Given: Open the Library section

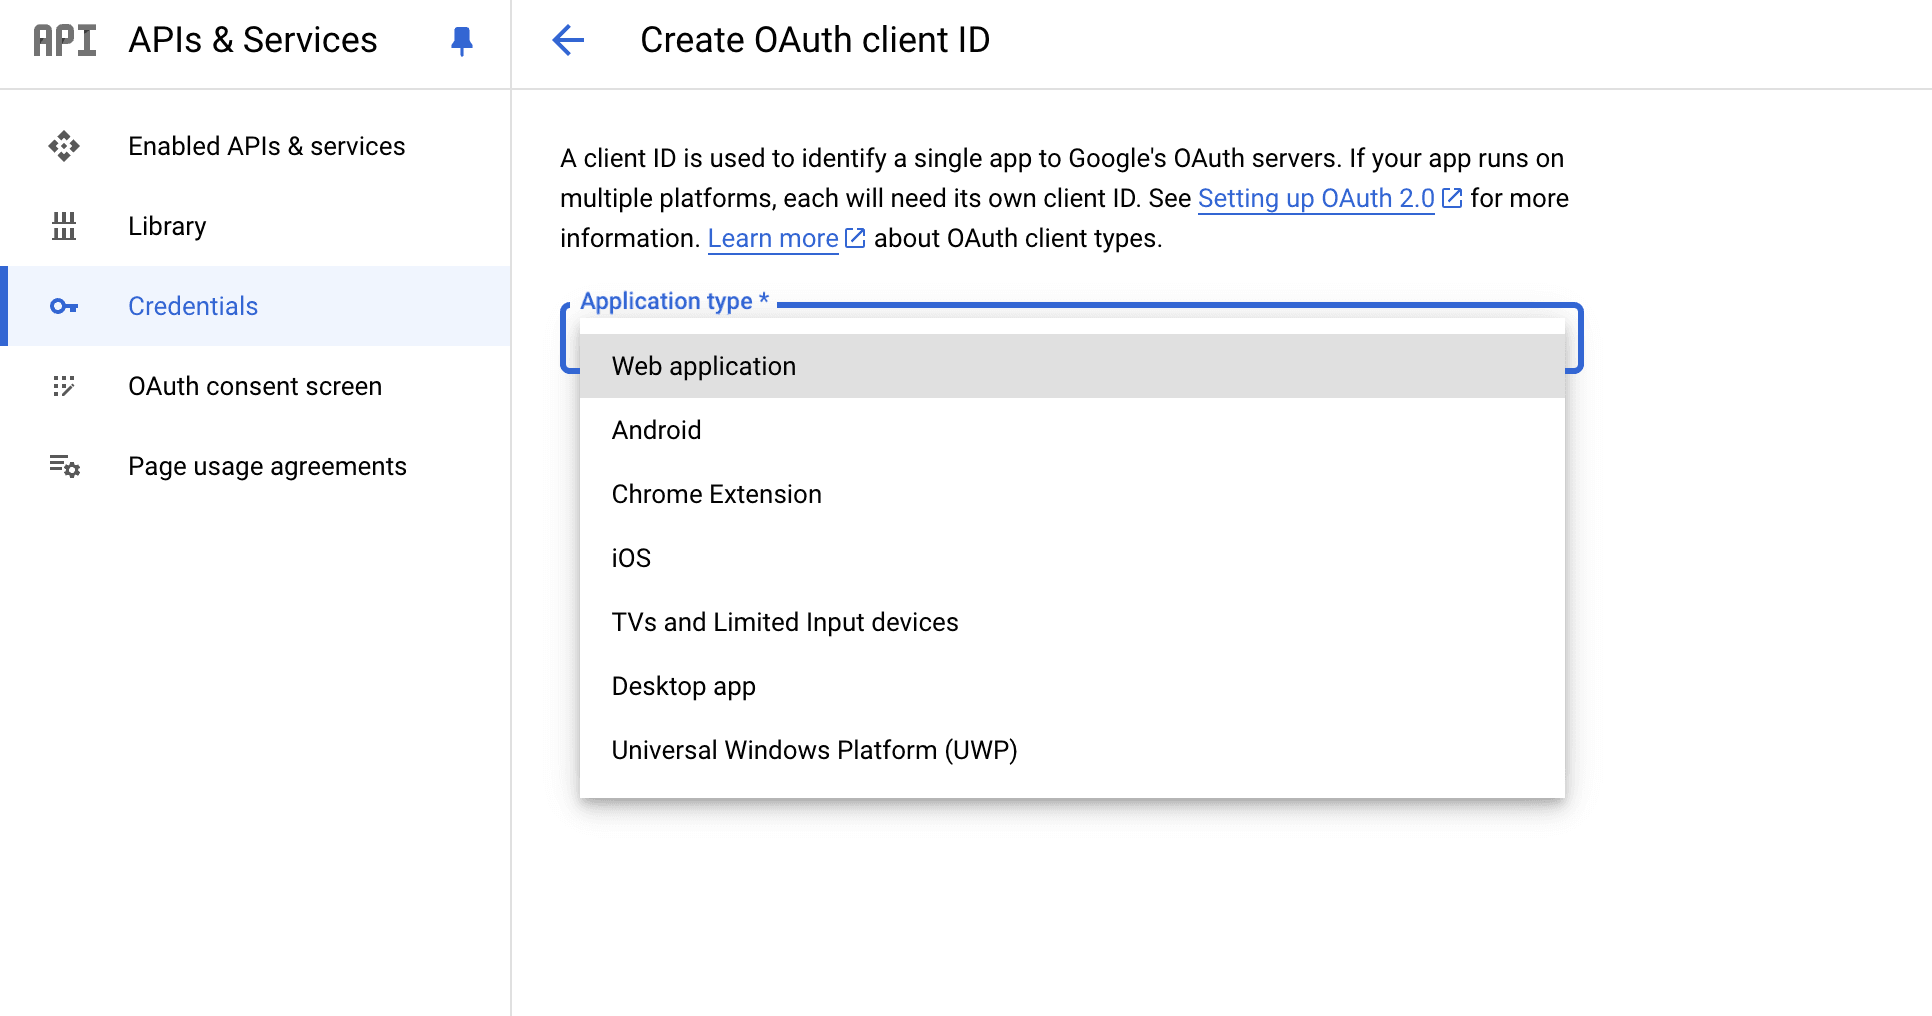Looking at the screenshot, I should pos(255,226).
